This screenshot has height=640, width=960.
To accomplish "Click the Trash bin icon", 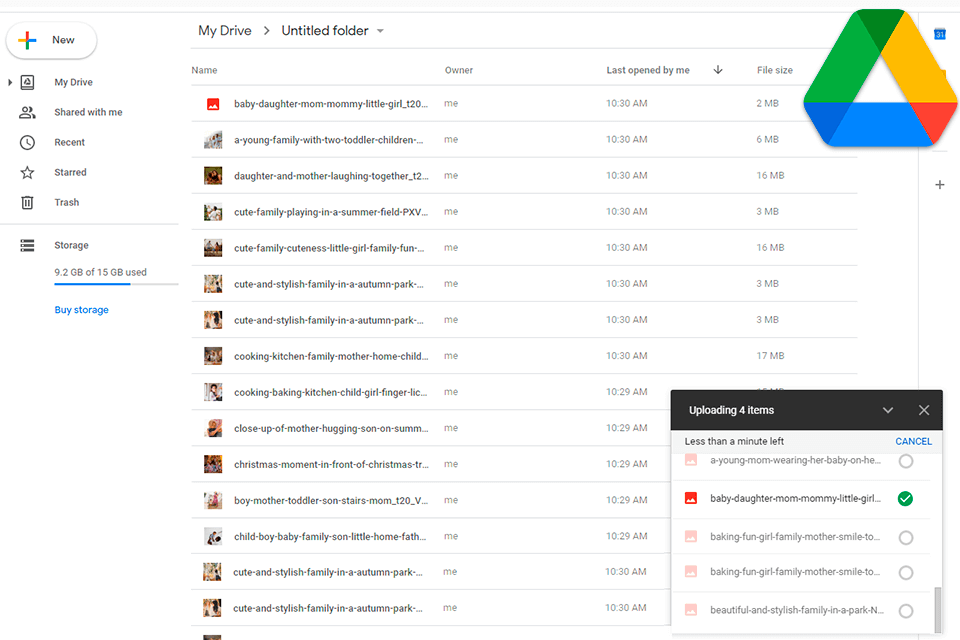I will pos(27,202).
